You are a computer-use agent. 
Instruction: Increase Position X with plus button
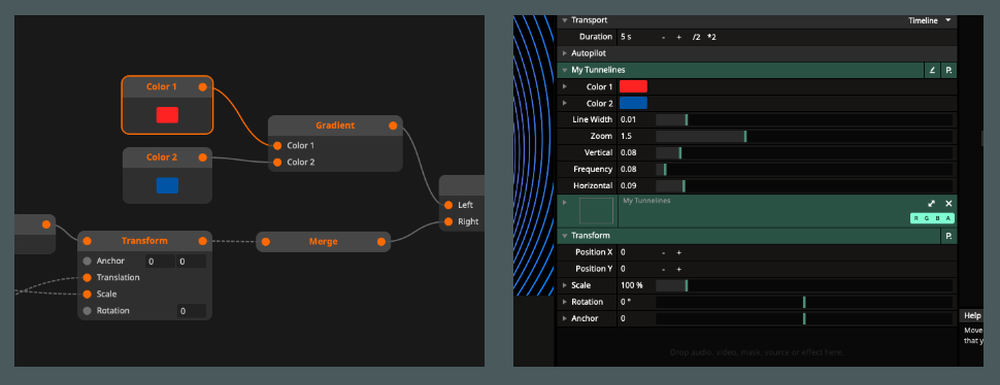point(679,252)
